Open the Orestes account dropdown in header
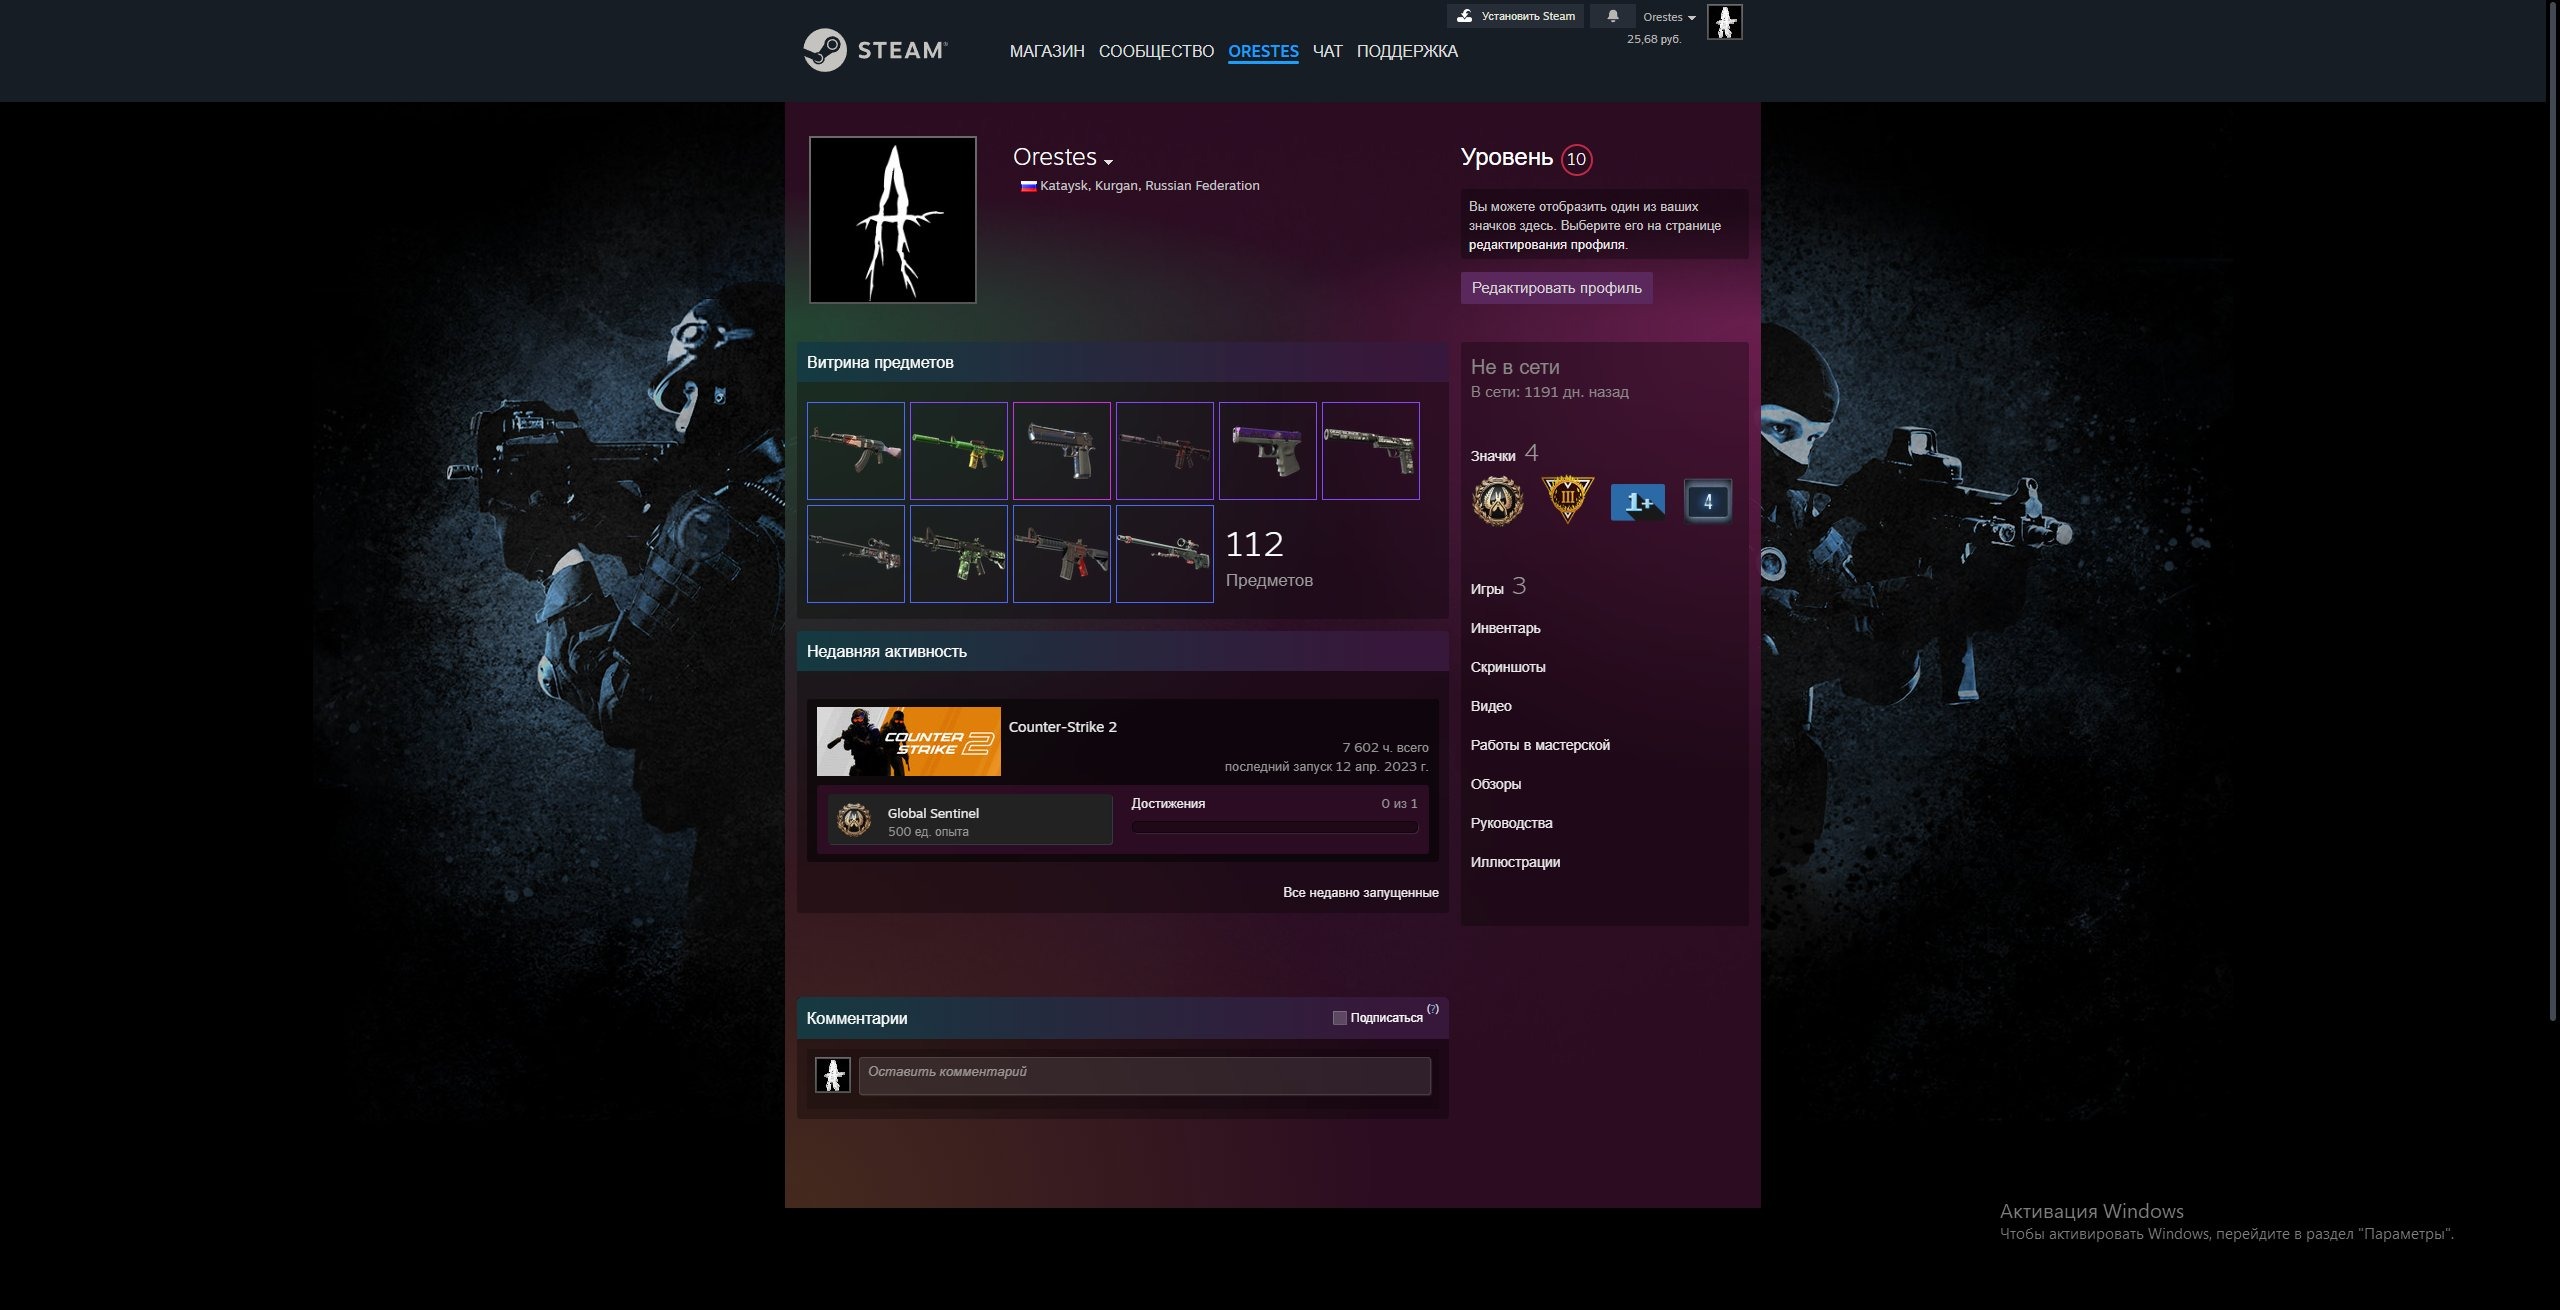2560x1310 pixels. point(1669,17)
